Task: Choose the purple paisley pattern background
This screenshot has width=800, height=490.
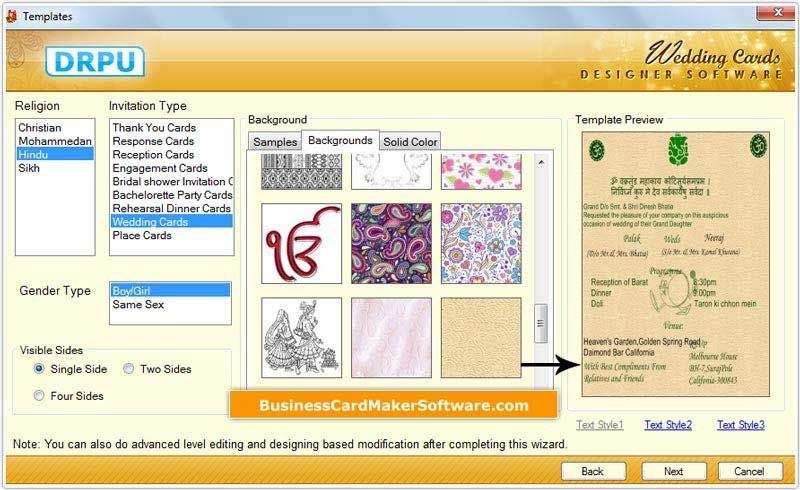Action: coord(391,243)
